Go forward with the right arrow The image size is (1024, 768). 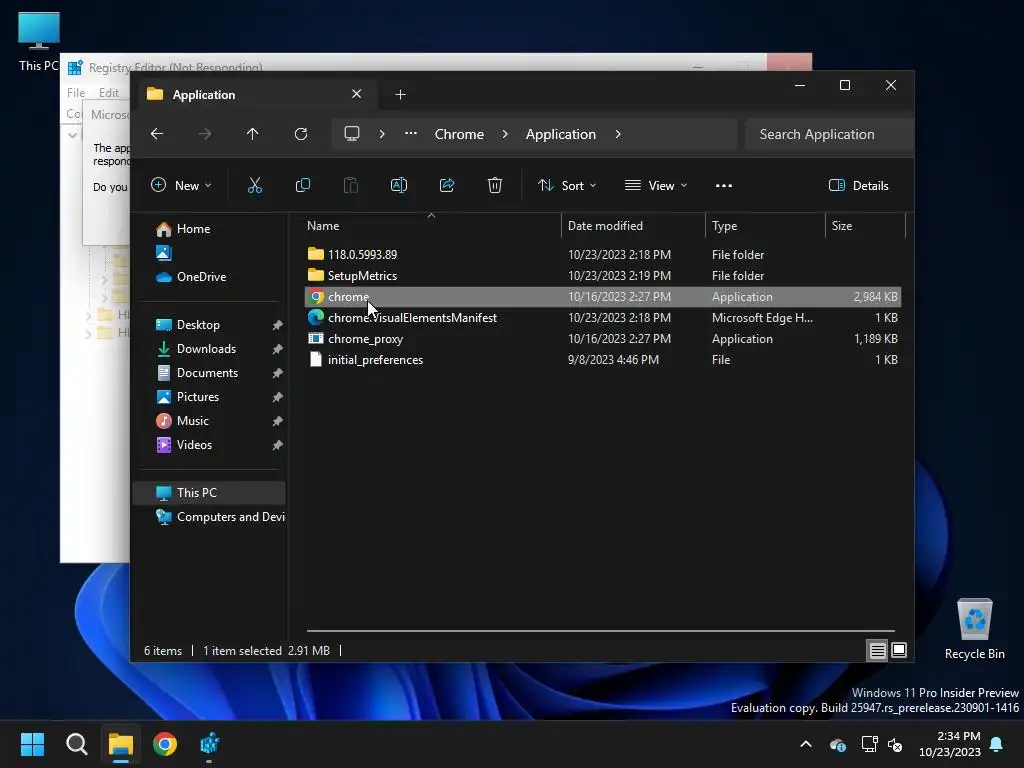point(205,134)
